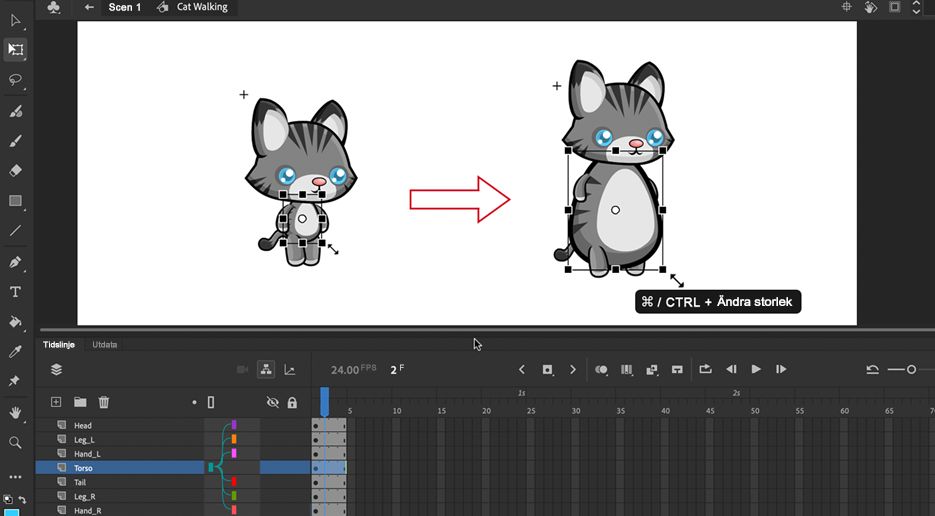Toggle visibility for all layers

coord(273,403)
